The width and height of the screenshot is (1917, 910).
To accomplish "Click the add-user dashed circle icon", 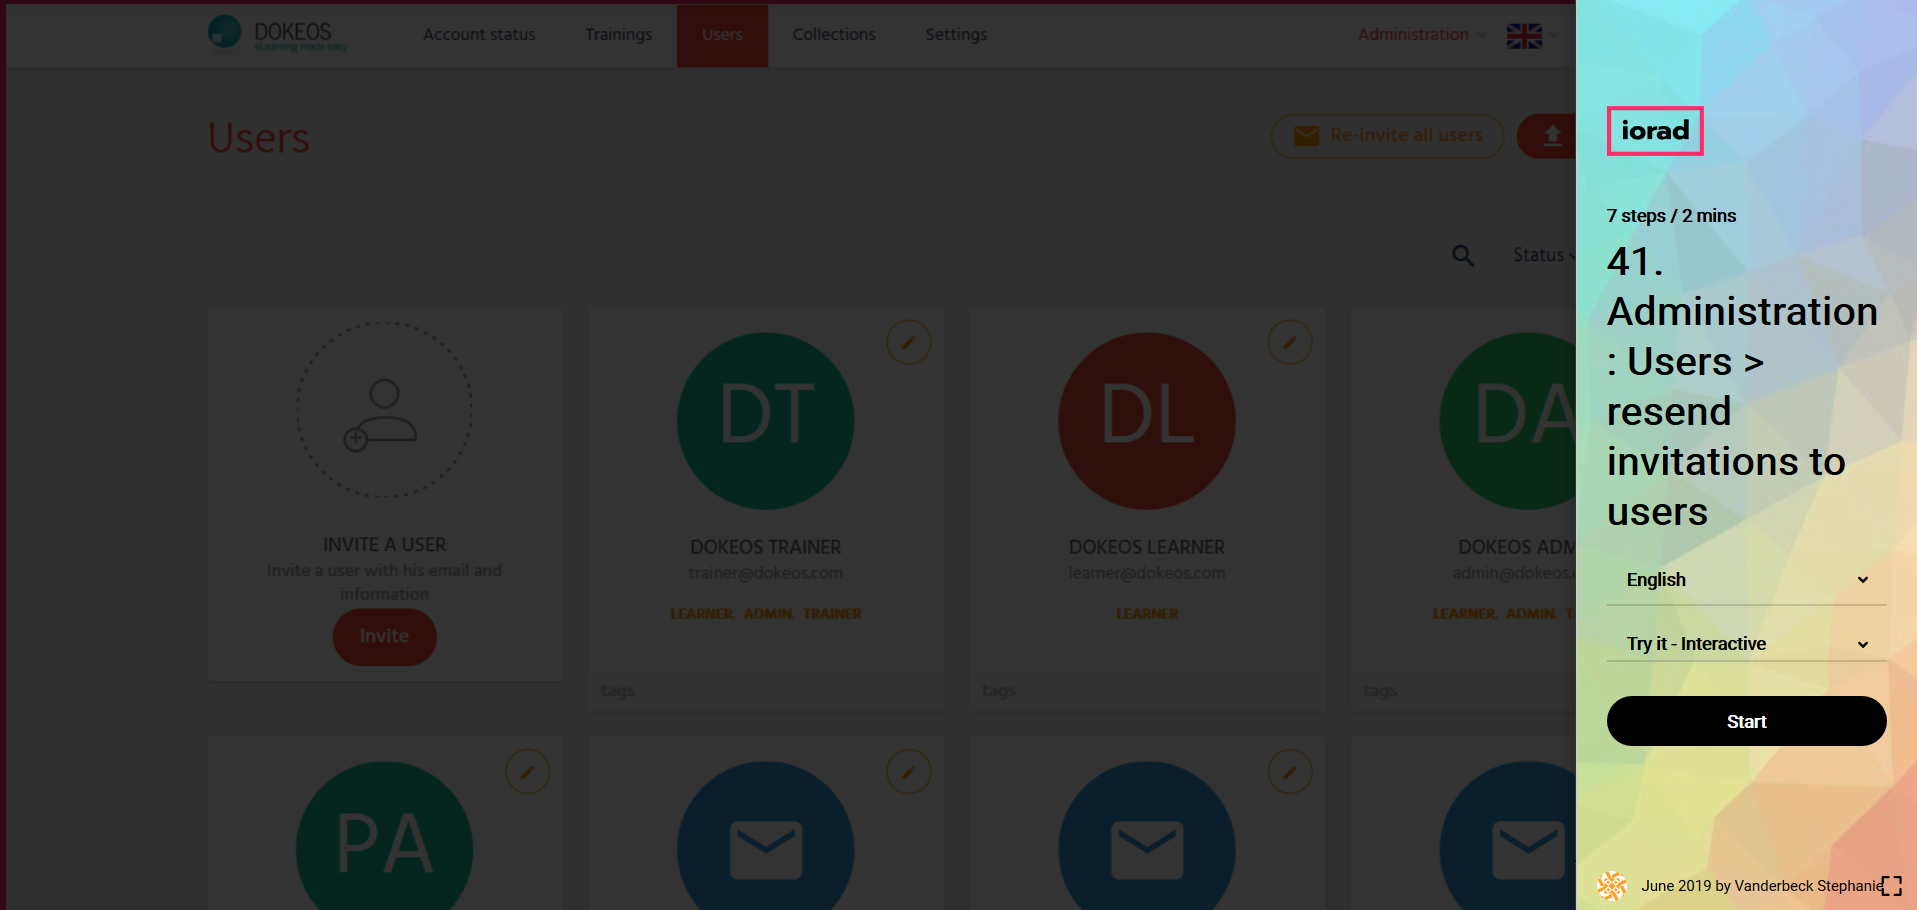I will (384, 410).
